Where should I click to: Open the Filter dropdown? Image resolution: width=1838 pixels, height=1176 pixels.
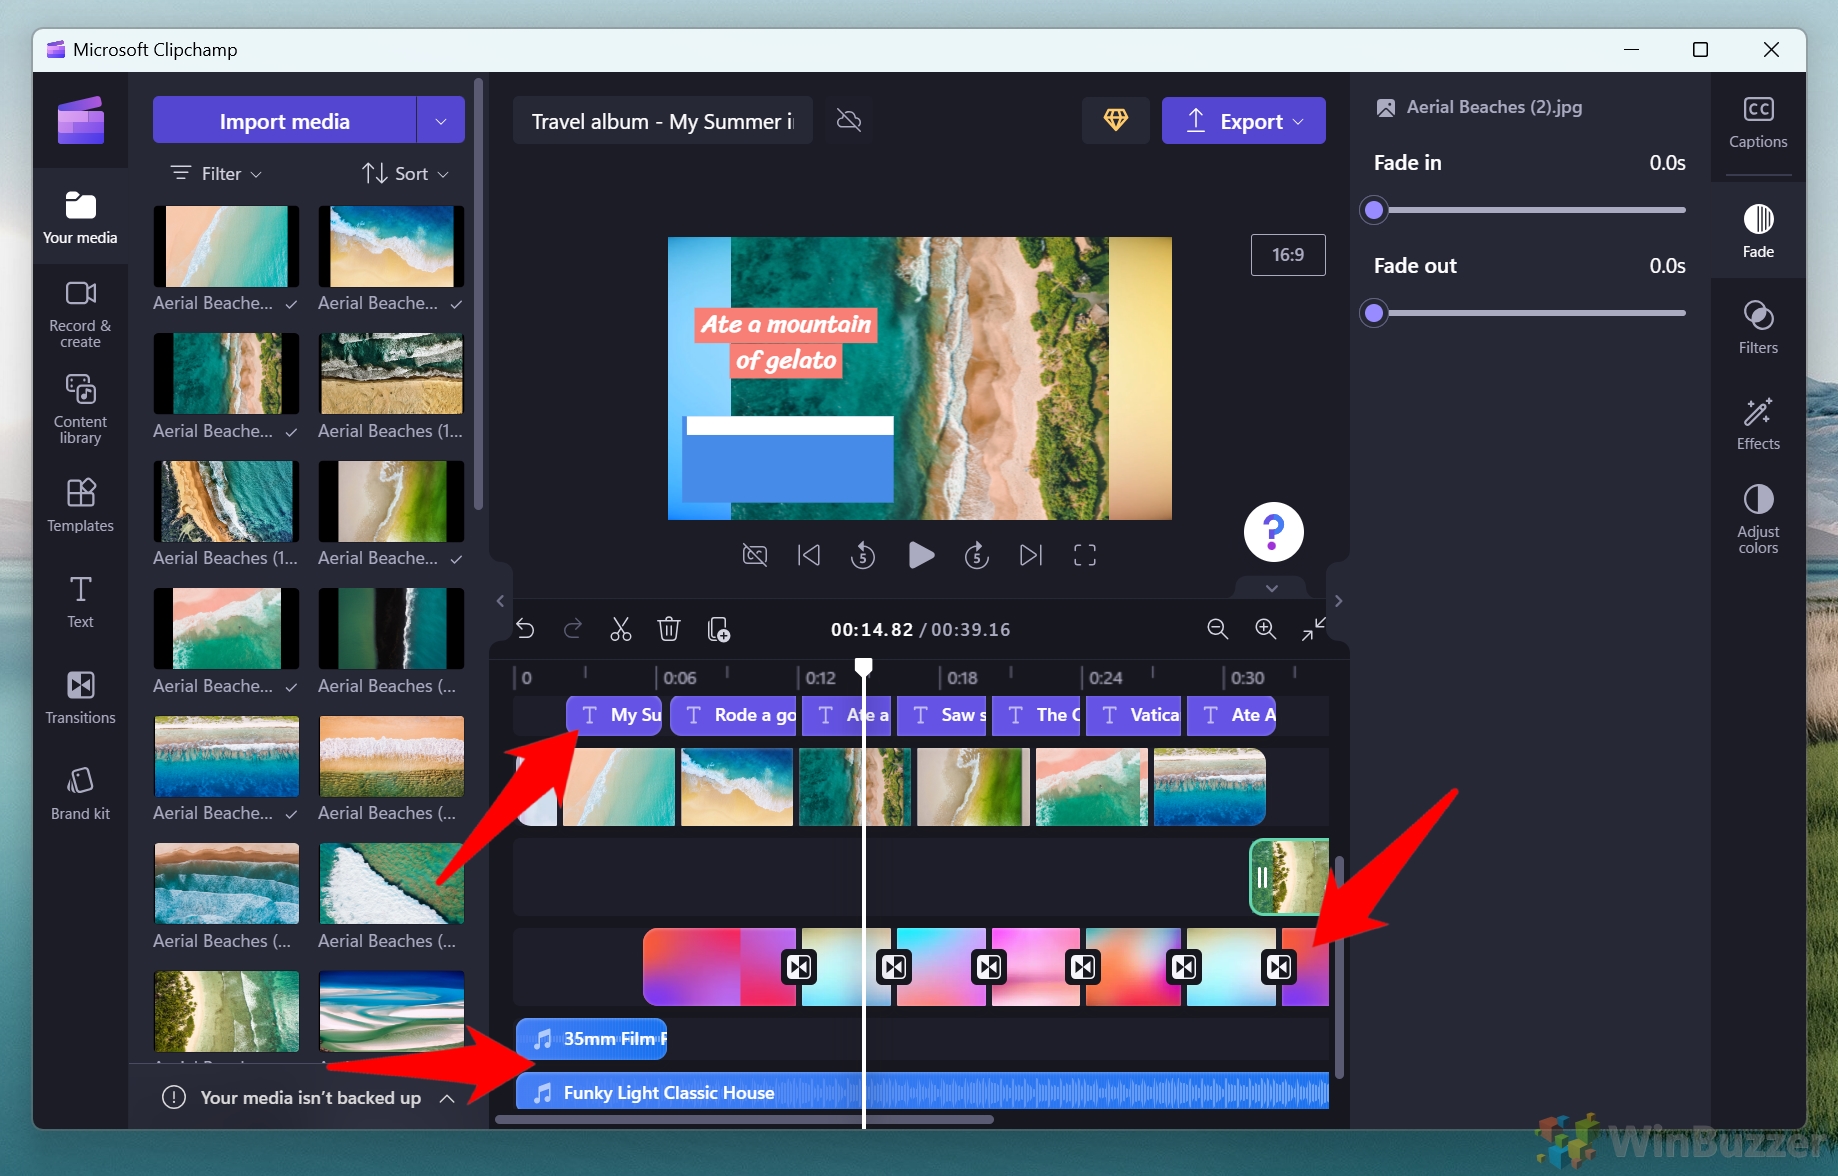coord(216,173)
